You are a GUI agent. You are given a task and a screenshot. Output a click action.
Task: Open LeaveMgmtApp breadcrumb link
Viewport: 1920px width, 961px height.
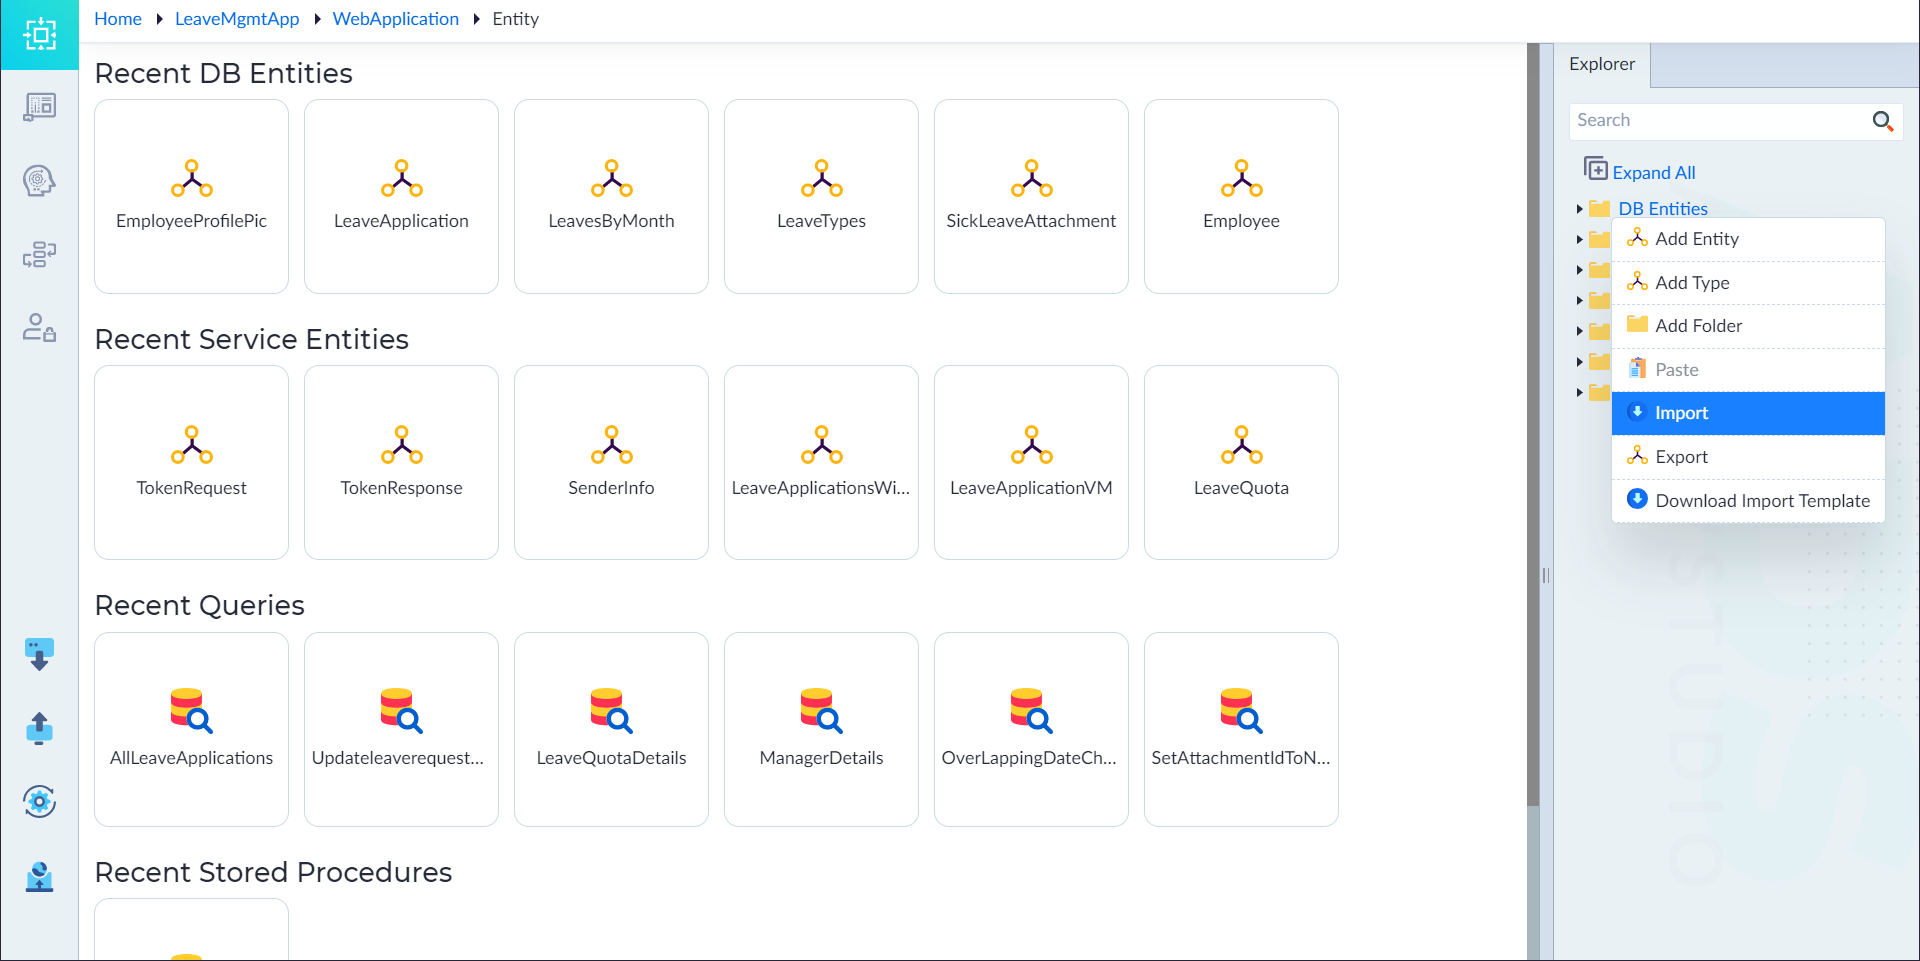coord(237,19)
